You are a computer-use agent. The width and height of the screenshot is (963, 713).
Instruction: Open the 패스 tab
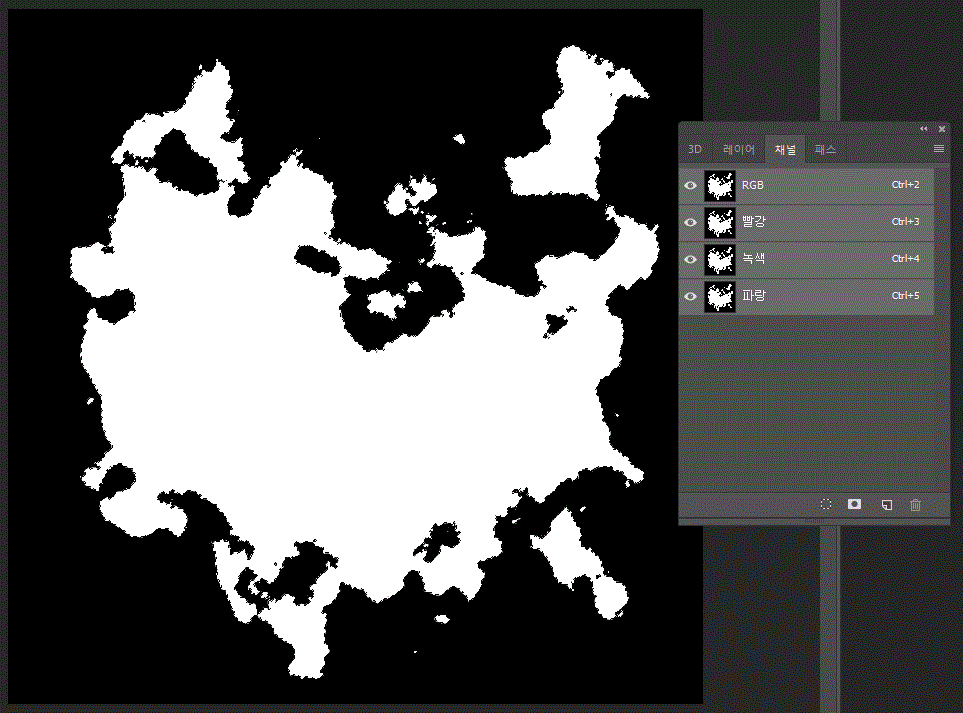click(x=825, y=149)
